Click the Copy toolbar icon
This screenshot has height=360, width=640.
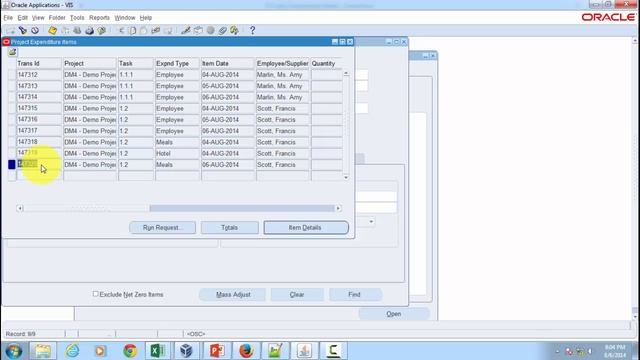coord(133,30)
